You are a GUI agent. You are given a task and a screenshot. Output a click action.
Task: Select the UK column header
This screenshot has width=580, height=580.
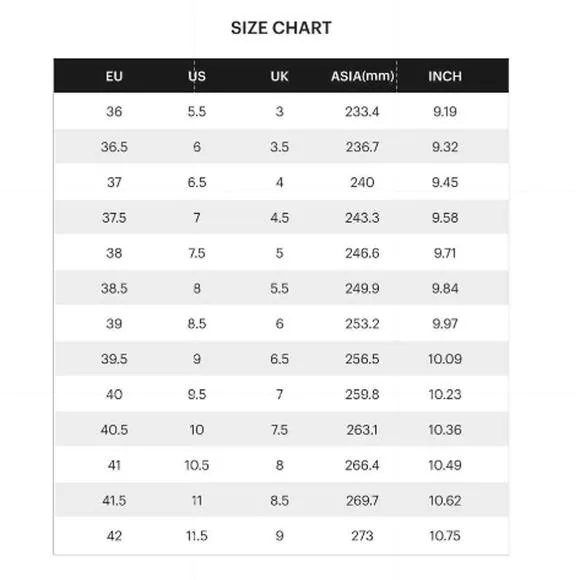coord(279,76)
